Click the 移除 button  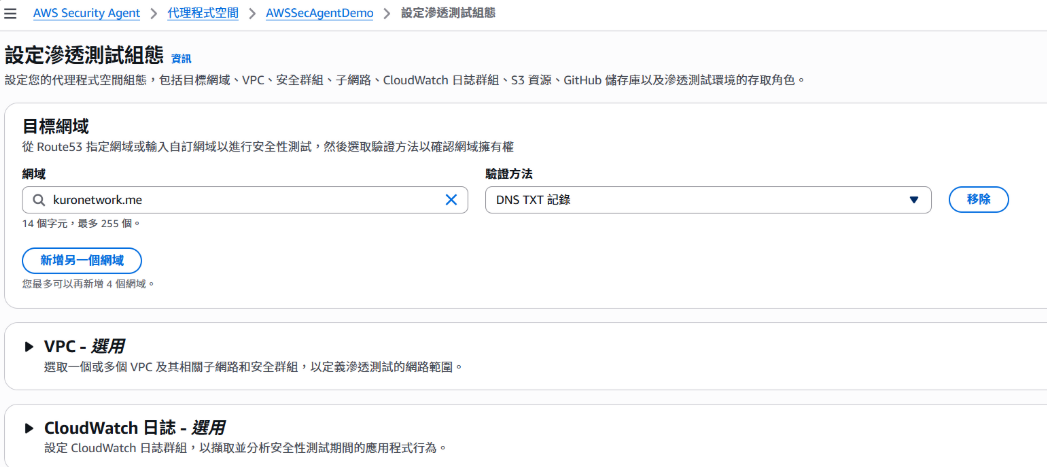(x=978, y=199)
